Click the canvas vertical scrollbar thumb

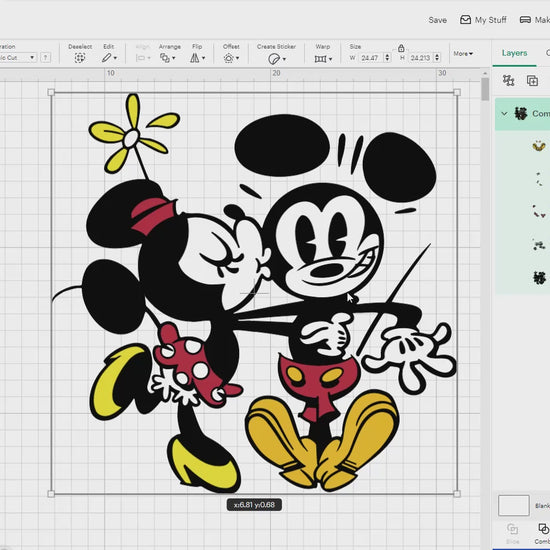pyautogui.click(x=485, y=89)
